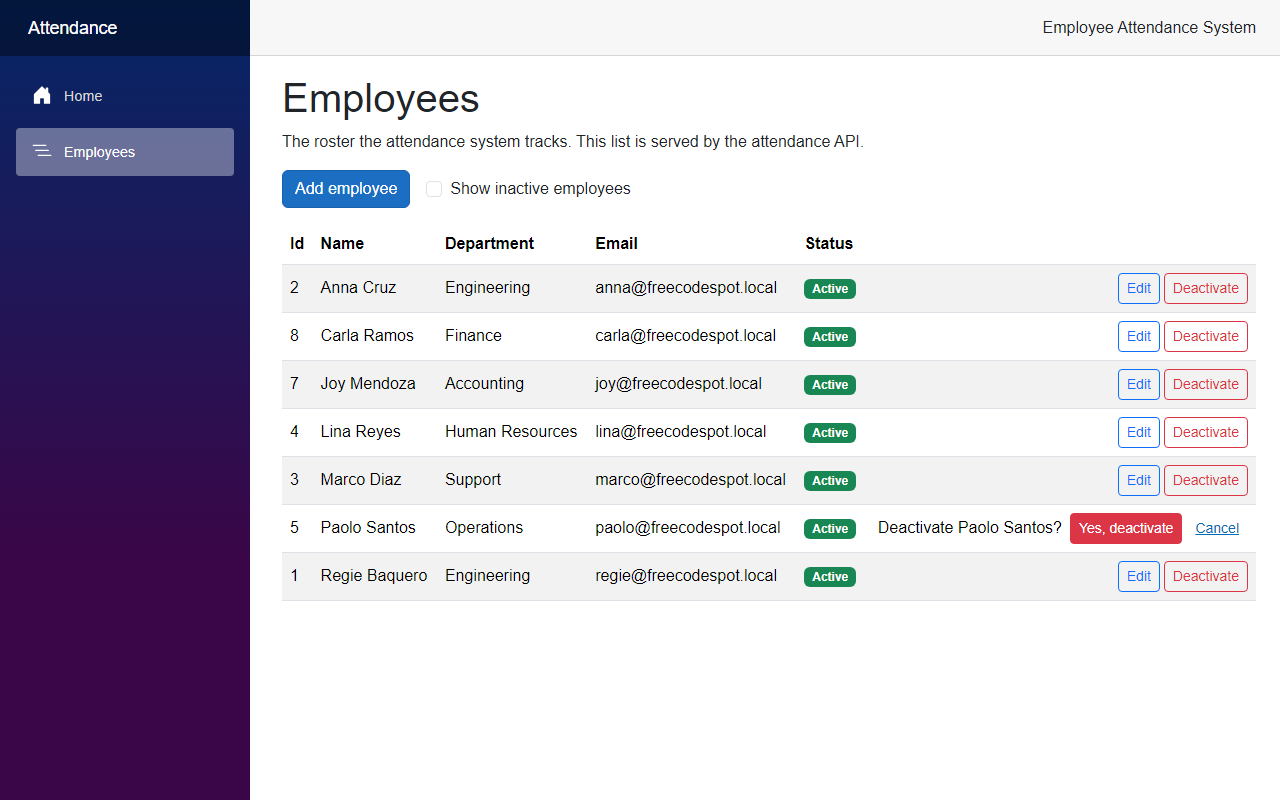The width and height of the screenshot is (1280, 800).
Task: Click the Show inactive employees label
Action: click(540, 189)
